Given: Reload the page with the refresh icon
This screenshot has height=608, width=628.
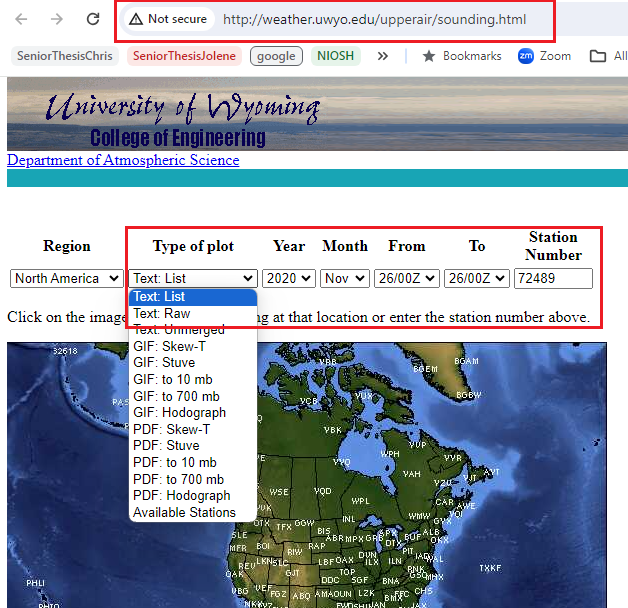Looking at the screenshot, I should [x=92, y=19].
